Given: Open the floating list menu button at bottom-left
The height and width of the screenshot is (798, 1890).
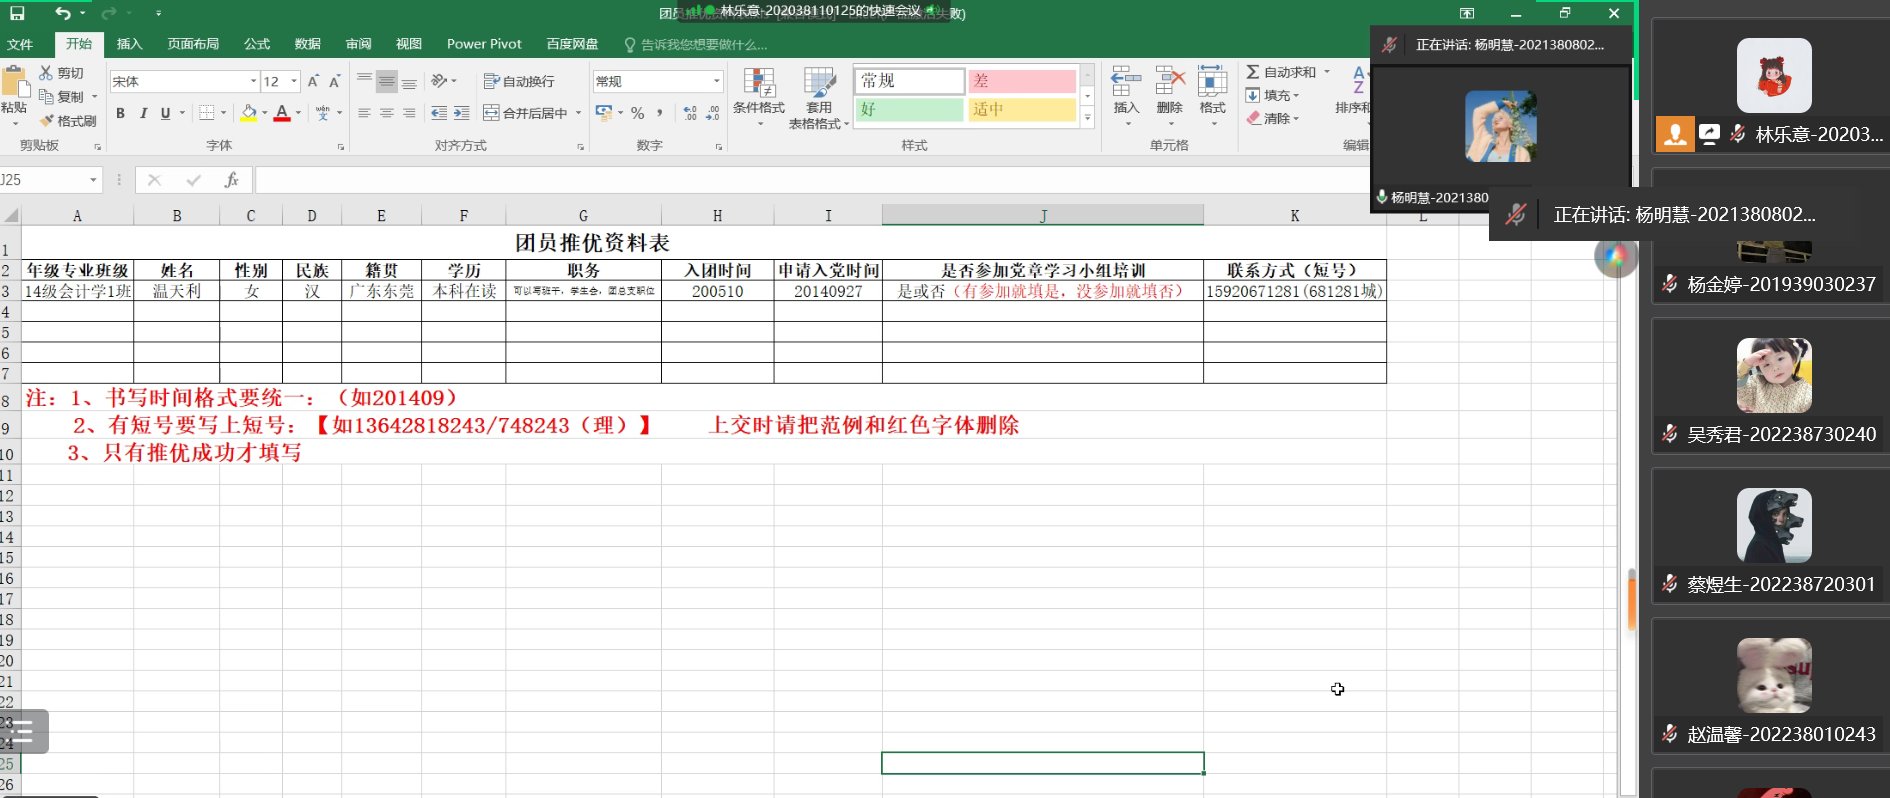Looking at the screenshot, I should tap(24, 731).
